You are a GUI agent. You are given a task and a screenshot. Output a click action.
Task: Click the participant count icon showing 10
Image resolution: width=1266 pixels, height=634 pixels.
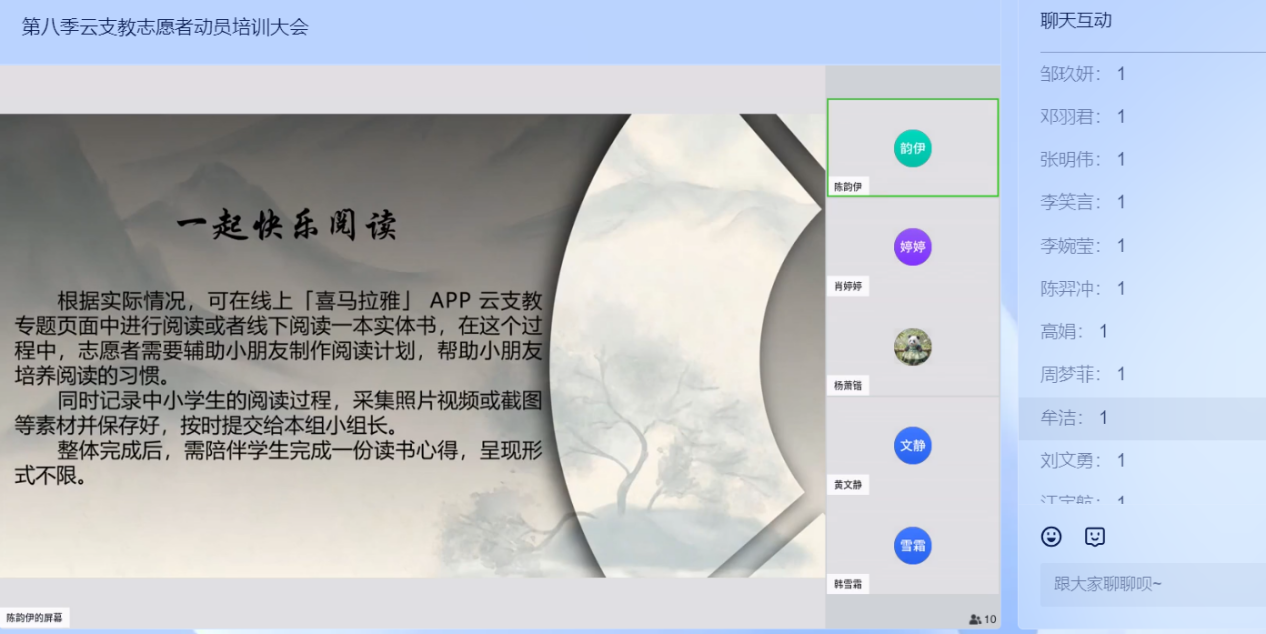click(982, 620)
